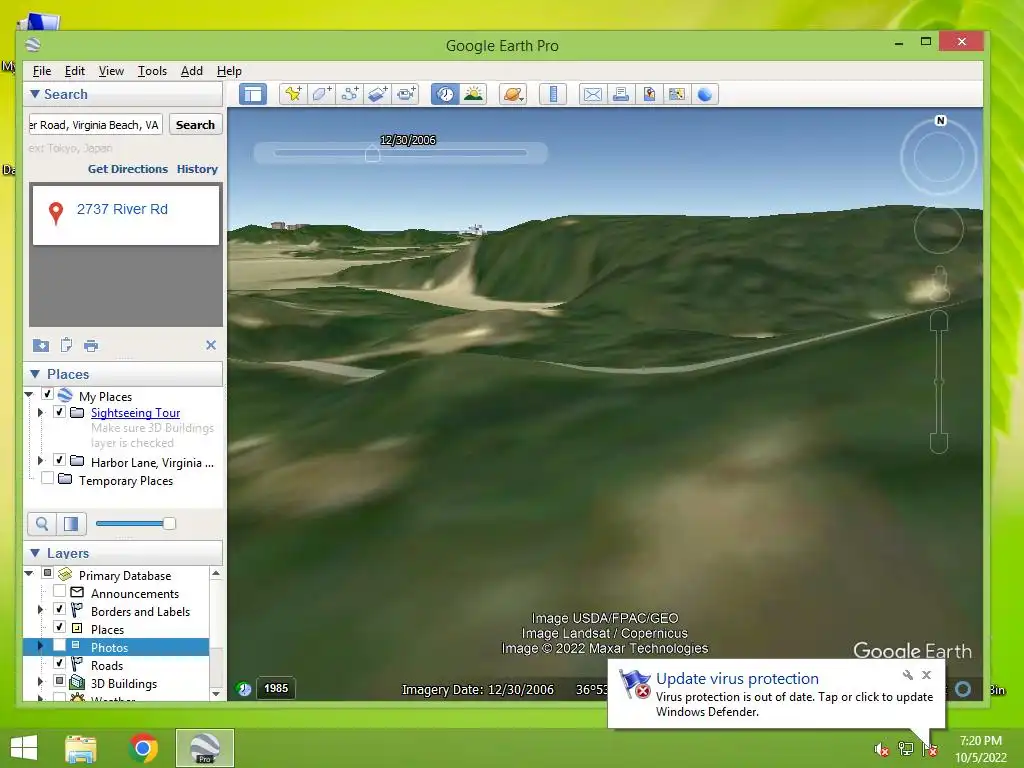Click the red pin for 2737 River Rd

tap(56, 212)
